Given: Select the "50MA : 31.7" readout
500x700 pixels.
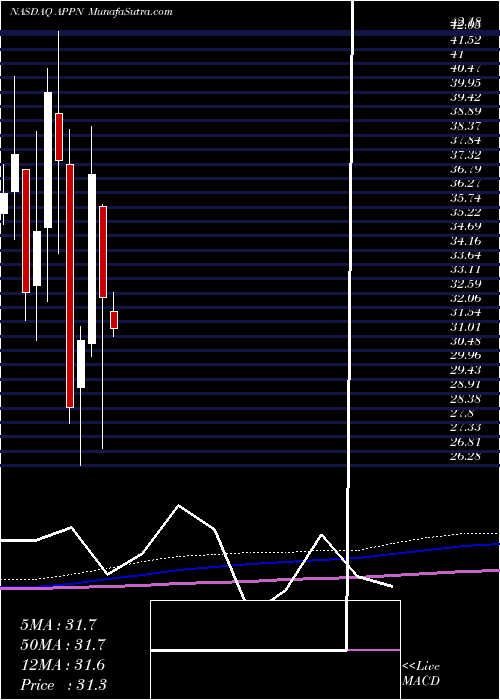Looking at the screenshot, I should click(x=62, y=645).
